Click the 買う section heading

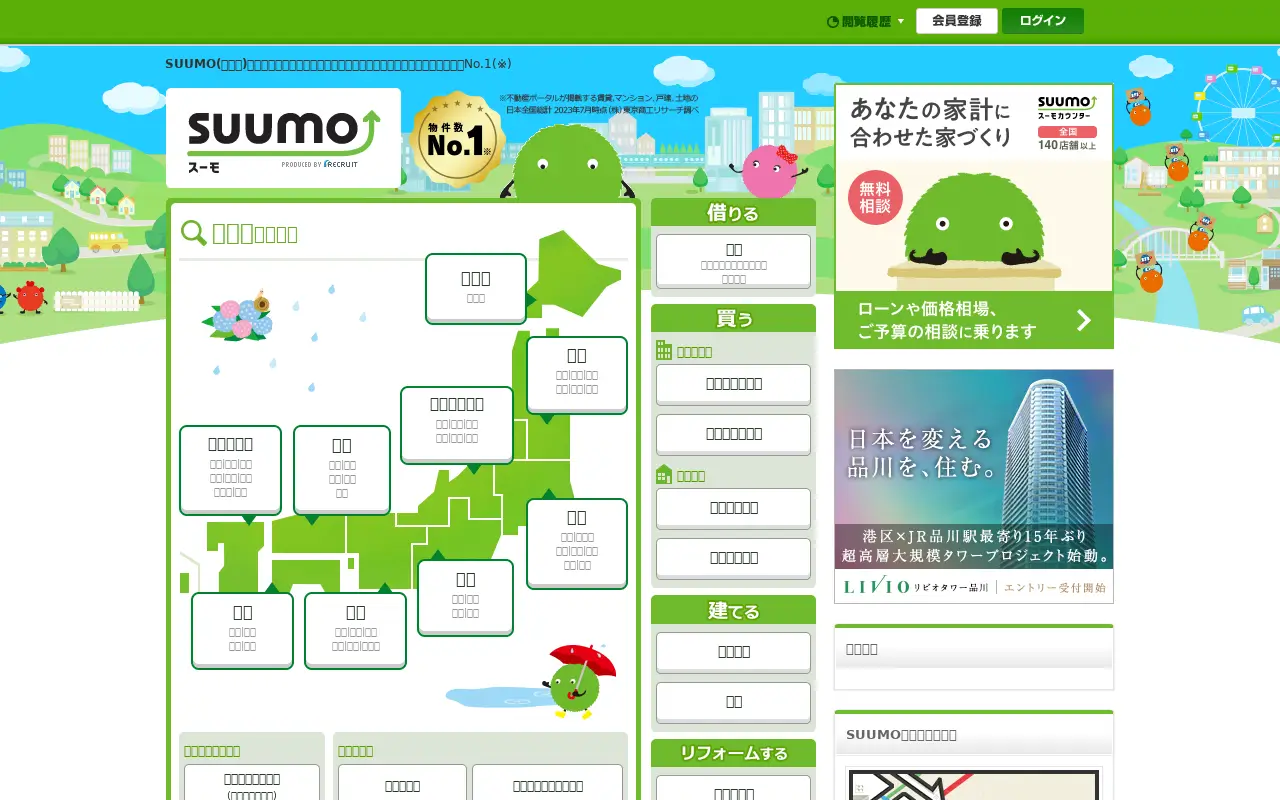click(733, 318)
